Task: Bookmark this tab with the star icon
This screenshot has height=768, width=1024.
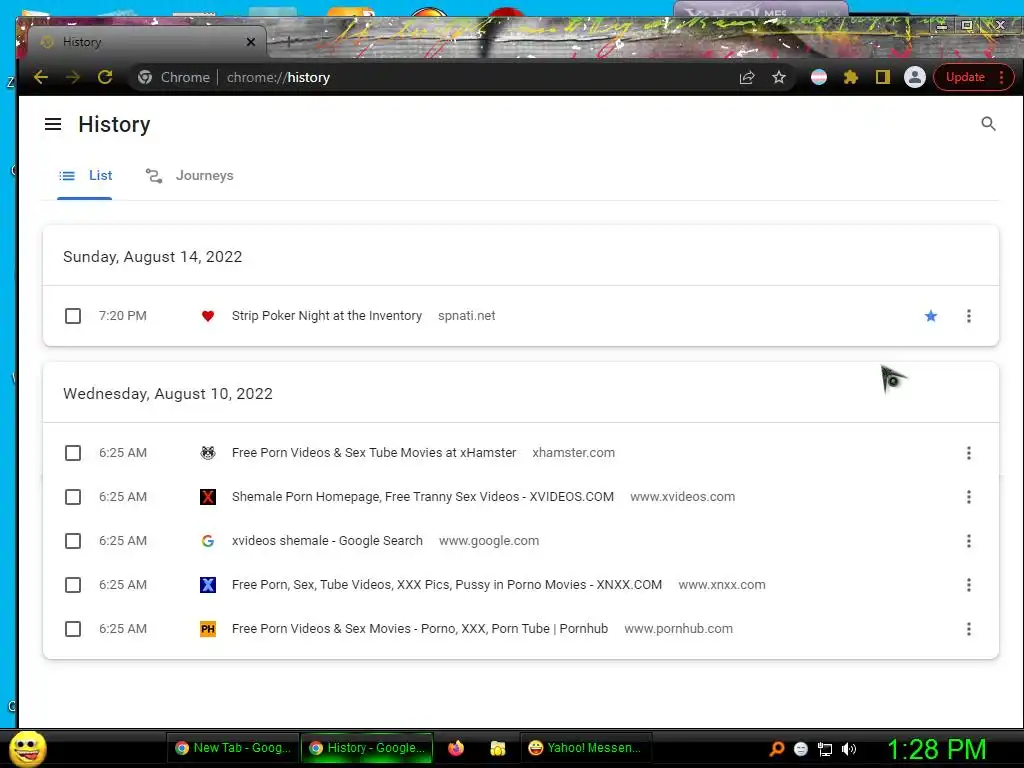Action: 779,78
